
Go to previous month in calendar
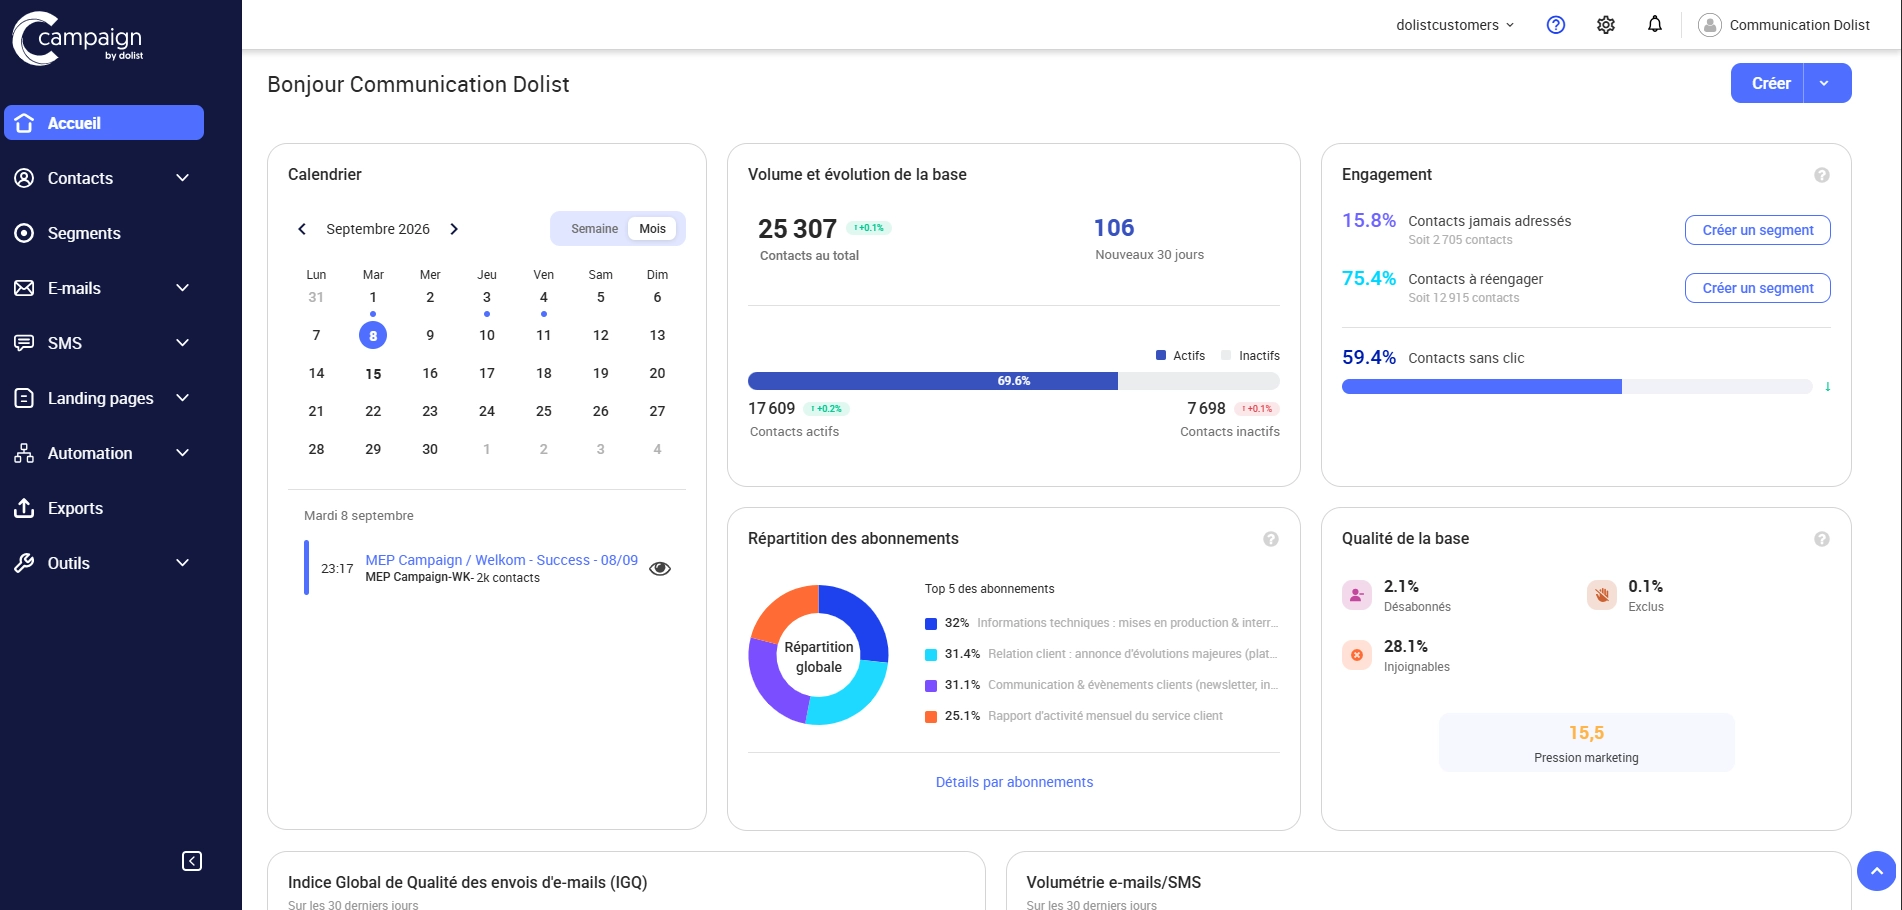tap(302, 229)
